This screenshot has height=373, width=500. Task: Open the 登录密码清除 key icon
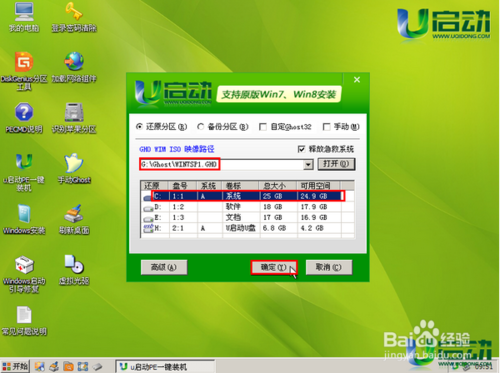pos(74,17)
